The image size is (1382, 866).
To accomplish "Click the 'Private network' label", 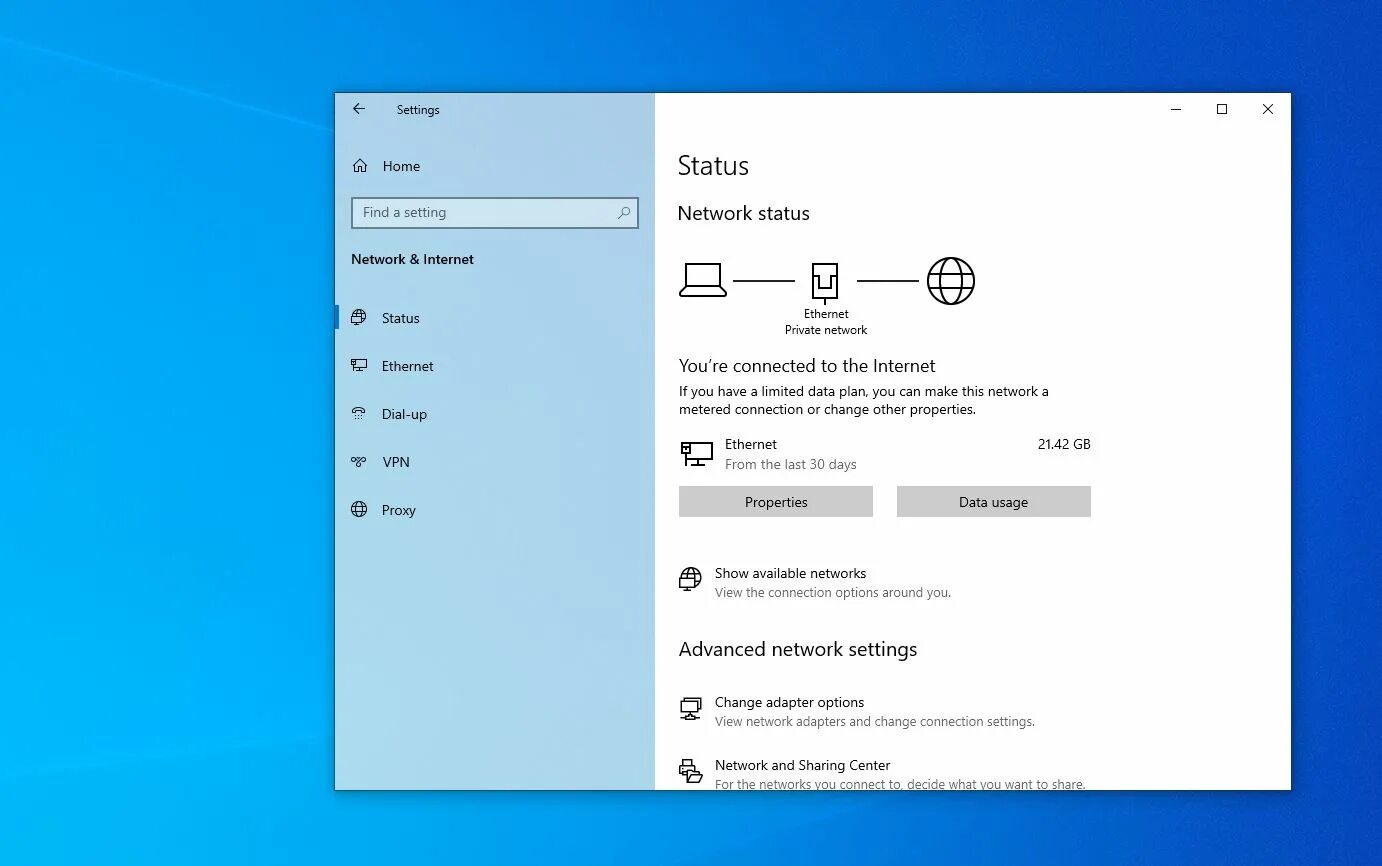I will click(826, 330).
